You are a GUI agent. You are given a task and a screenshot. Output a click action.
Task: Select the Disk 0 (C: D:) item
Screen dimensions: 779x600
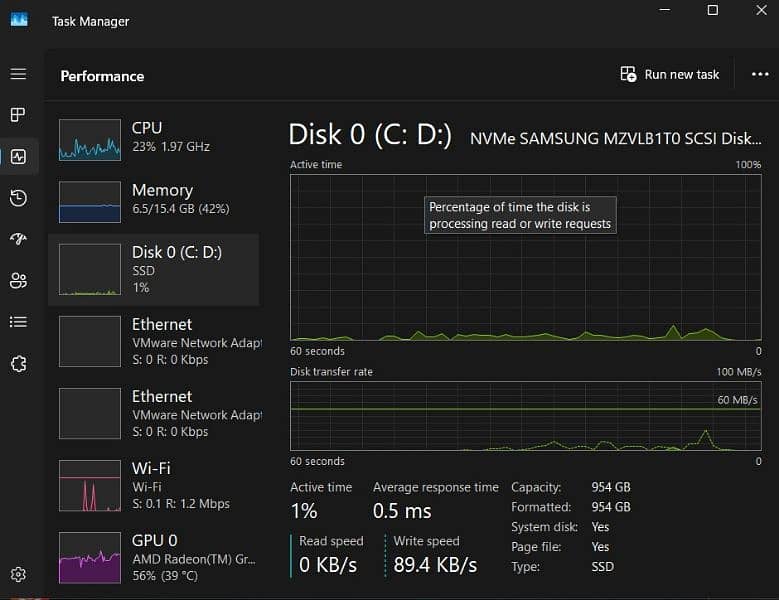(153, 269)
